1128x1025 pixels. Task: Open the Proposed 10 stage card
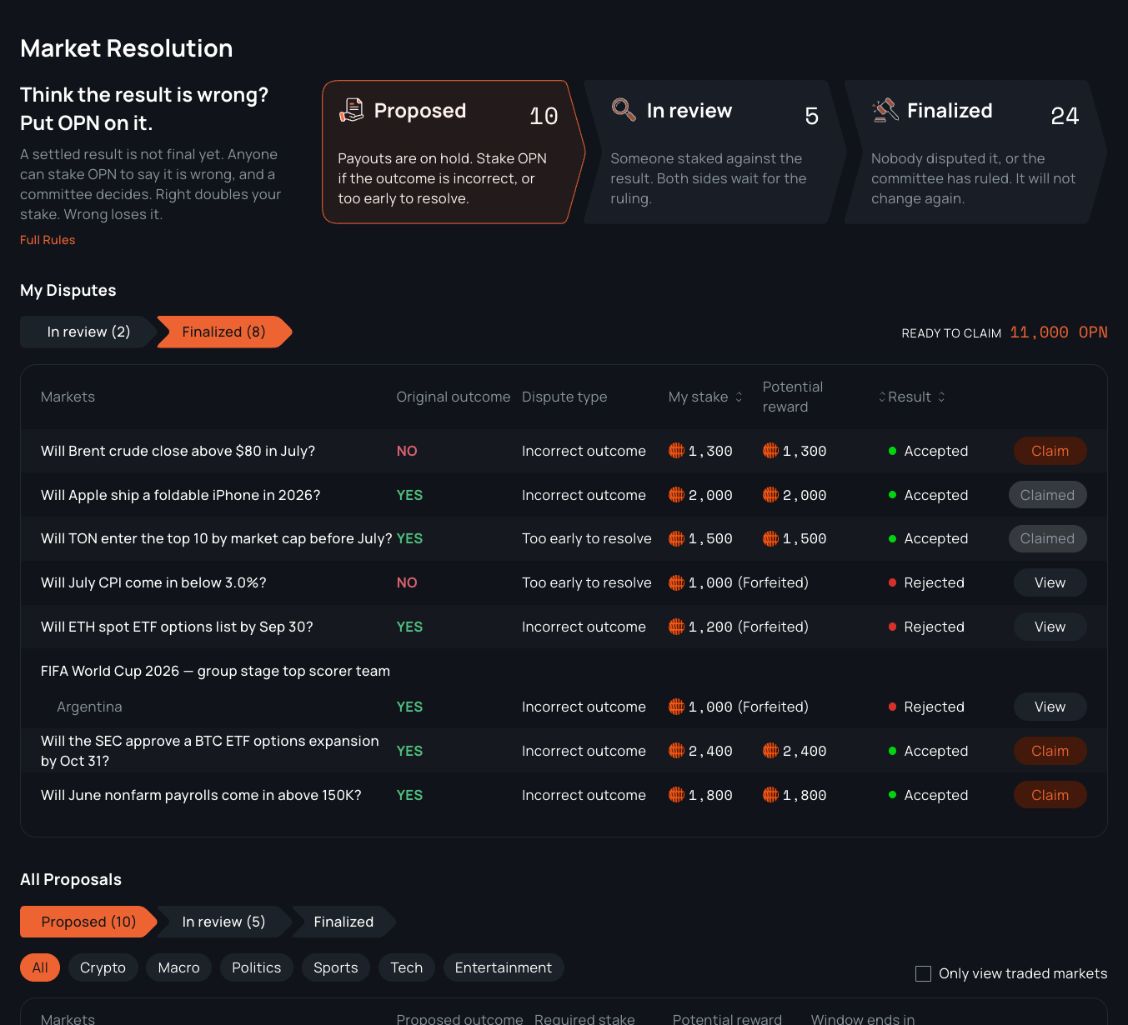coord(452,152)
